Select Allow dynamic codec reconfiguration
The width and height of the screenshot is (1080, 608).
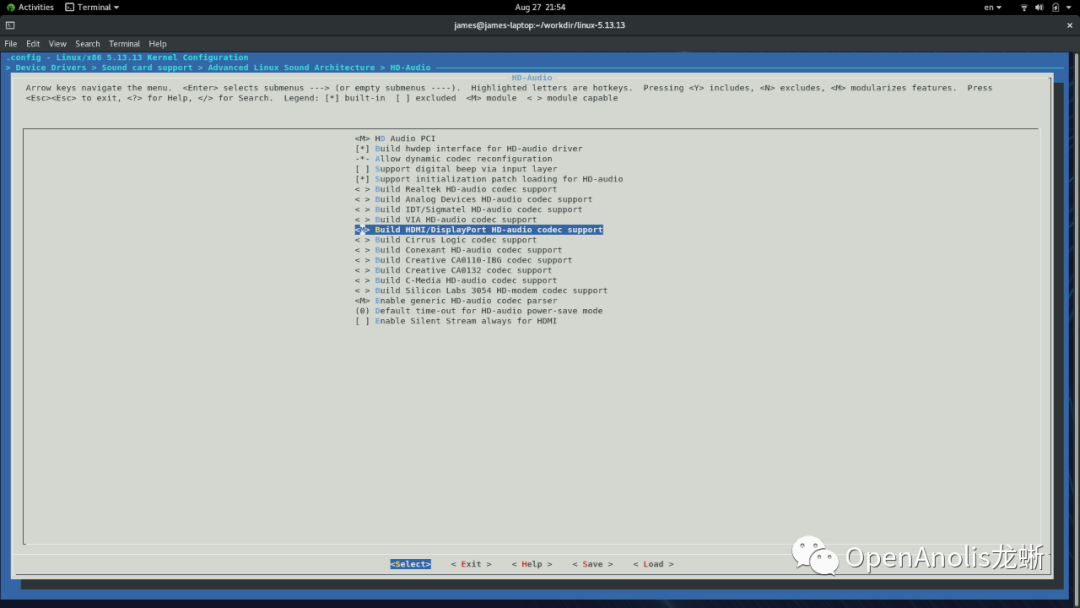pyautogui.click(x=453, y=158)
